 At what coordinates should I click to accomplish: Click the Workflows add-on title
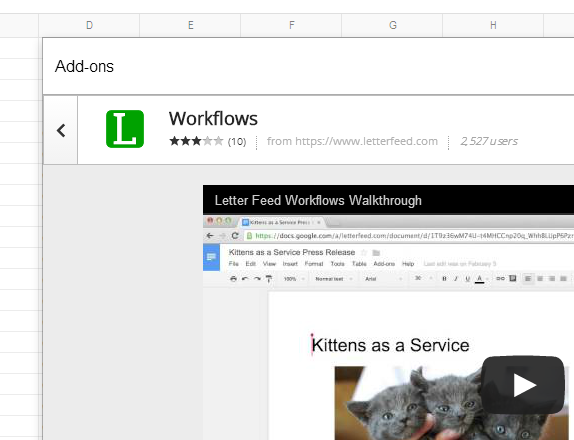point(213,119)
